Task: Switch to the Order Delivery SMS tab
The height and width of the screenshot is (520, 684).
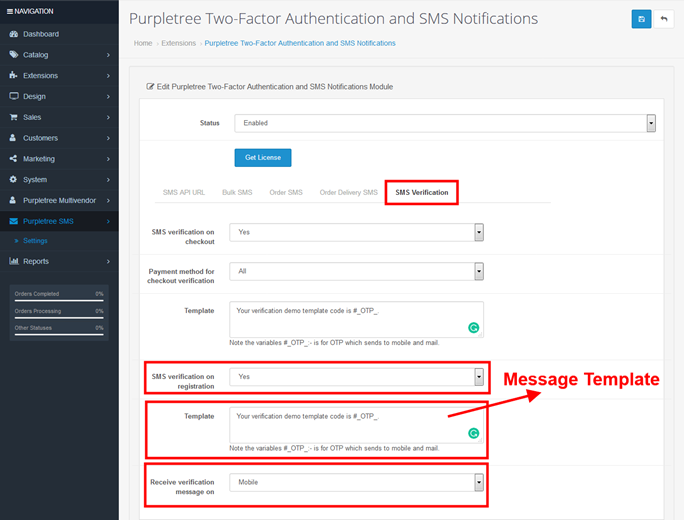Action: tap(349, 192)
